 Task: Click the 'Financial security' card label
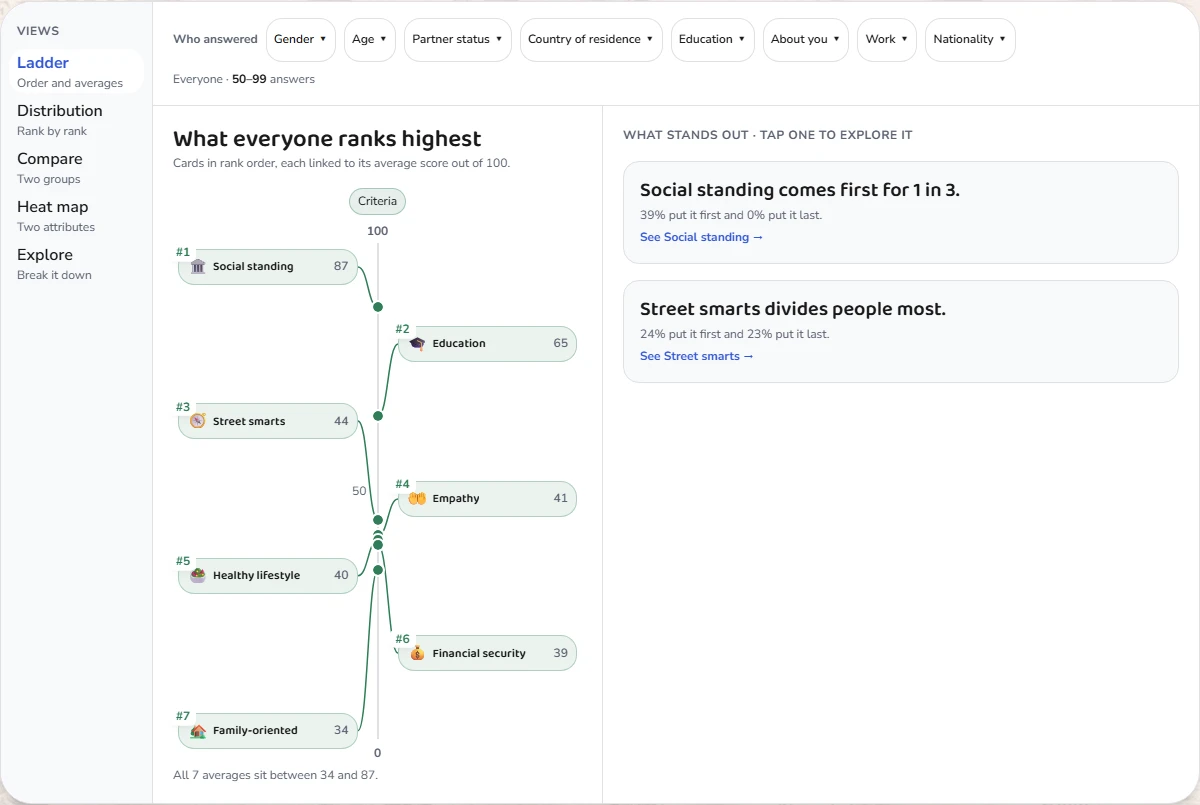tap(479, 654)
